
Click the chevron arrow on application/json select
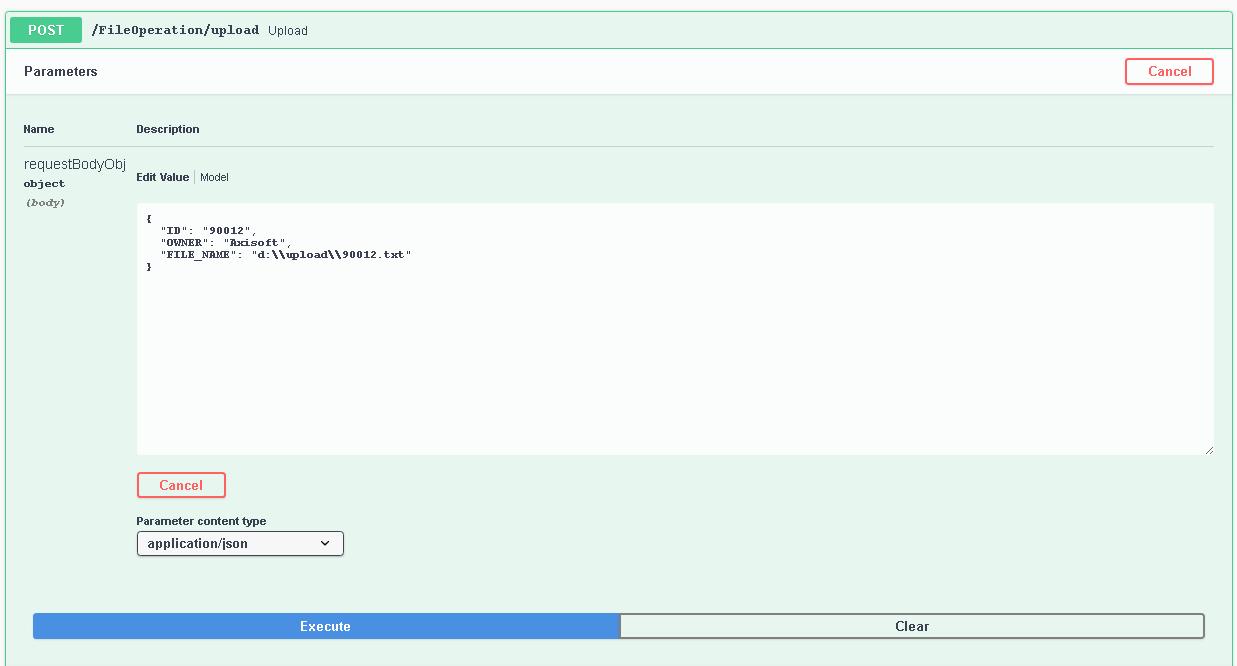pyautogui.click(x=325, y=543)
